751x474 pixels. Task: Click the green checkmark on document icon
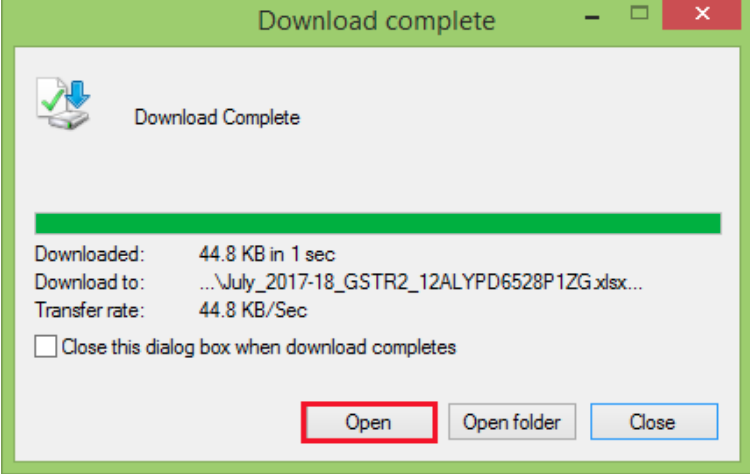pyautogui.click(x=52, y=100)
